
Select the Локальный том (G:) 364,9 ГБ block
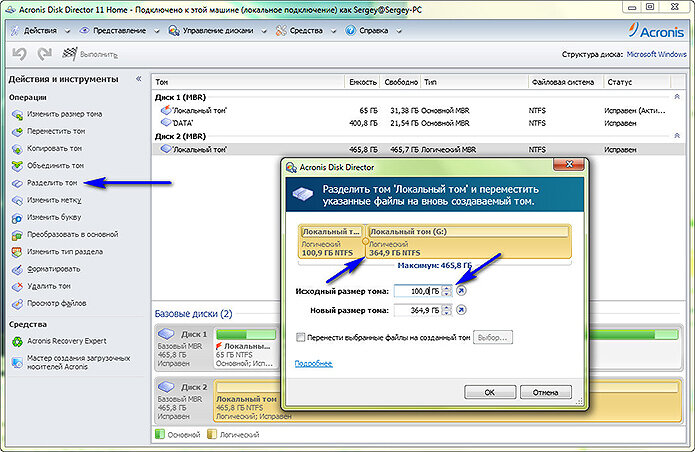[469, 242]
